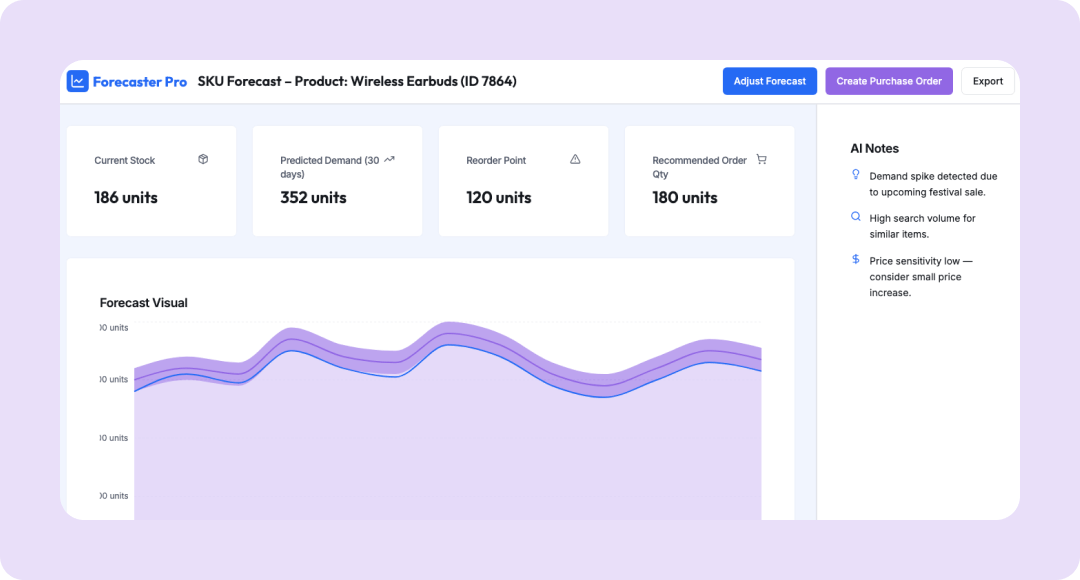Click the Export button

987,81
